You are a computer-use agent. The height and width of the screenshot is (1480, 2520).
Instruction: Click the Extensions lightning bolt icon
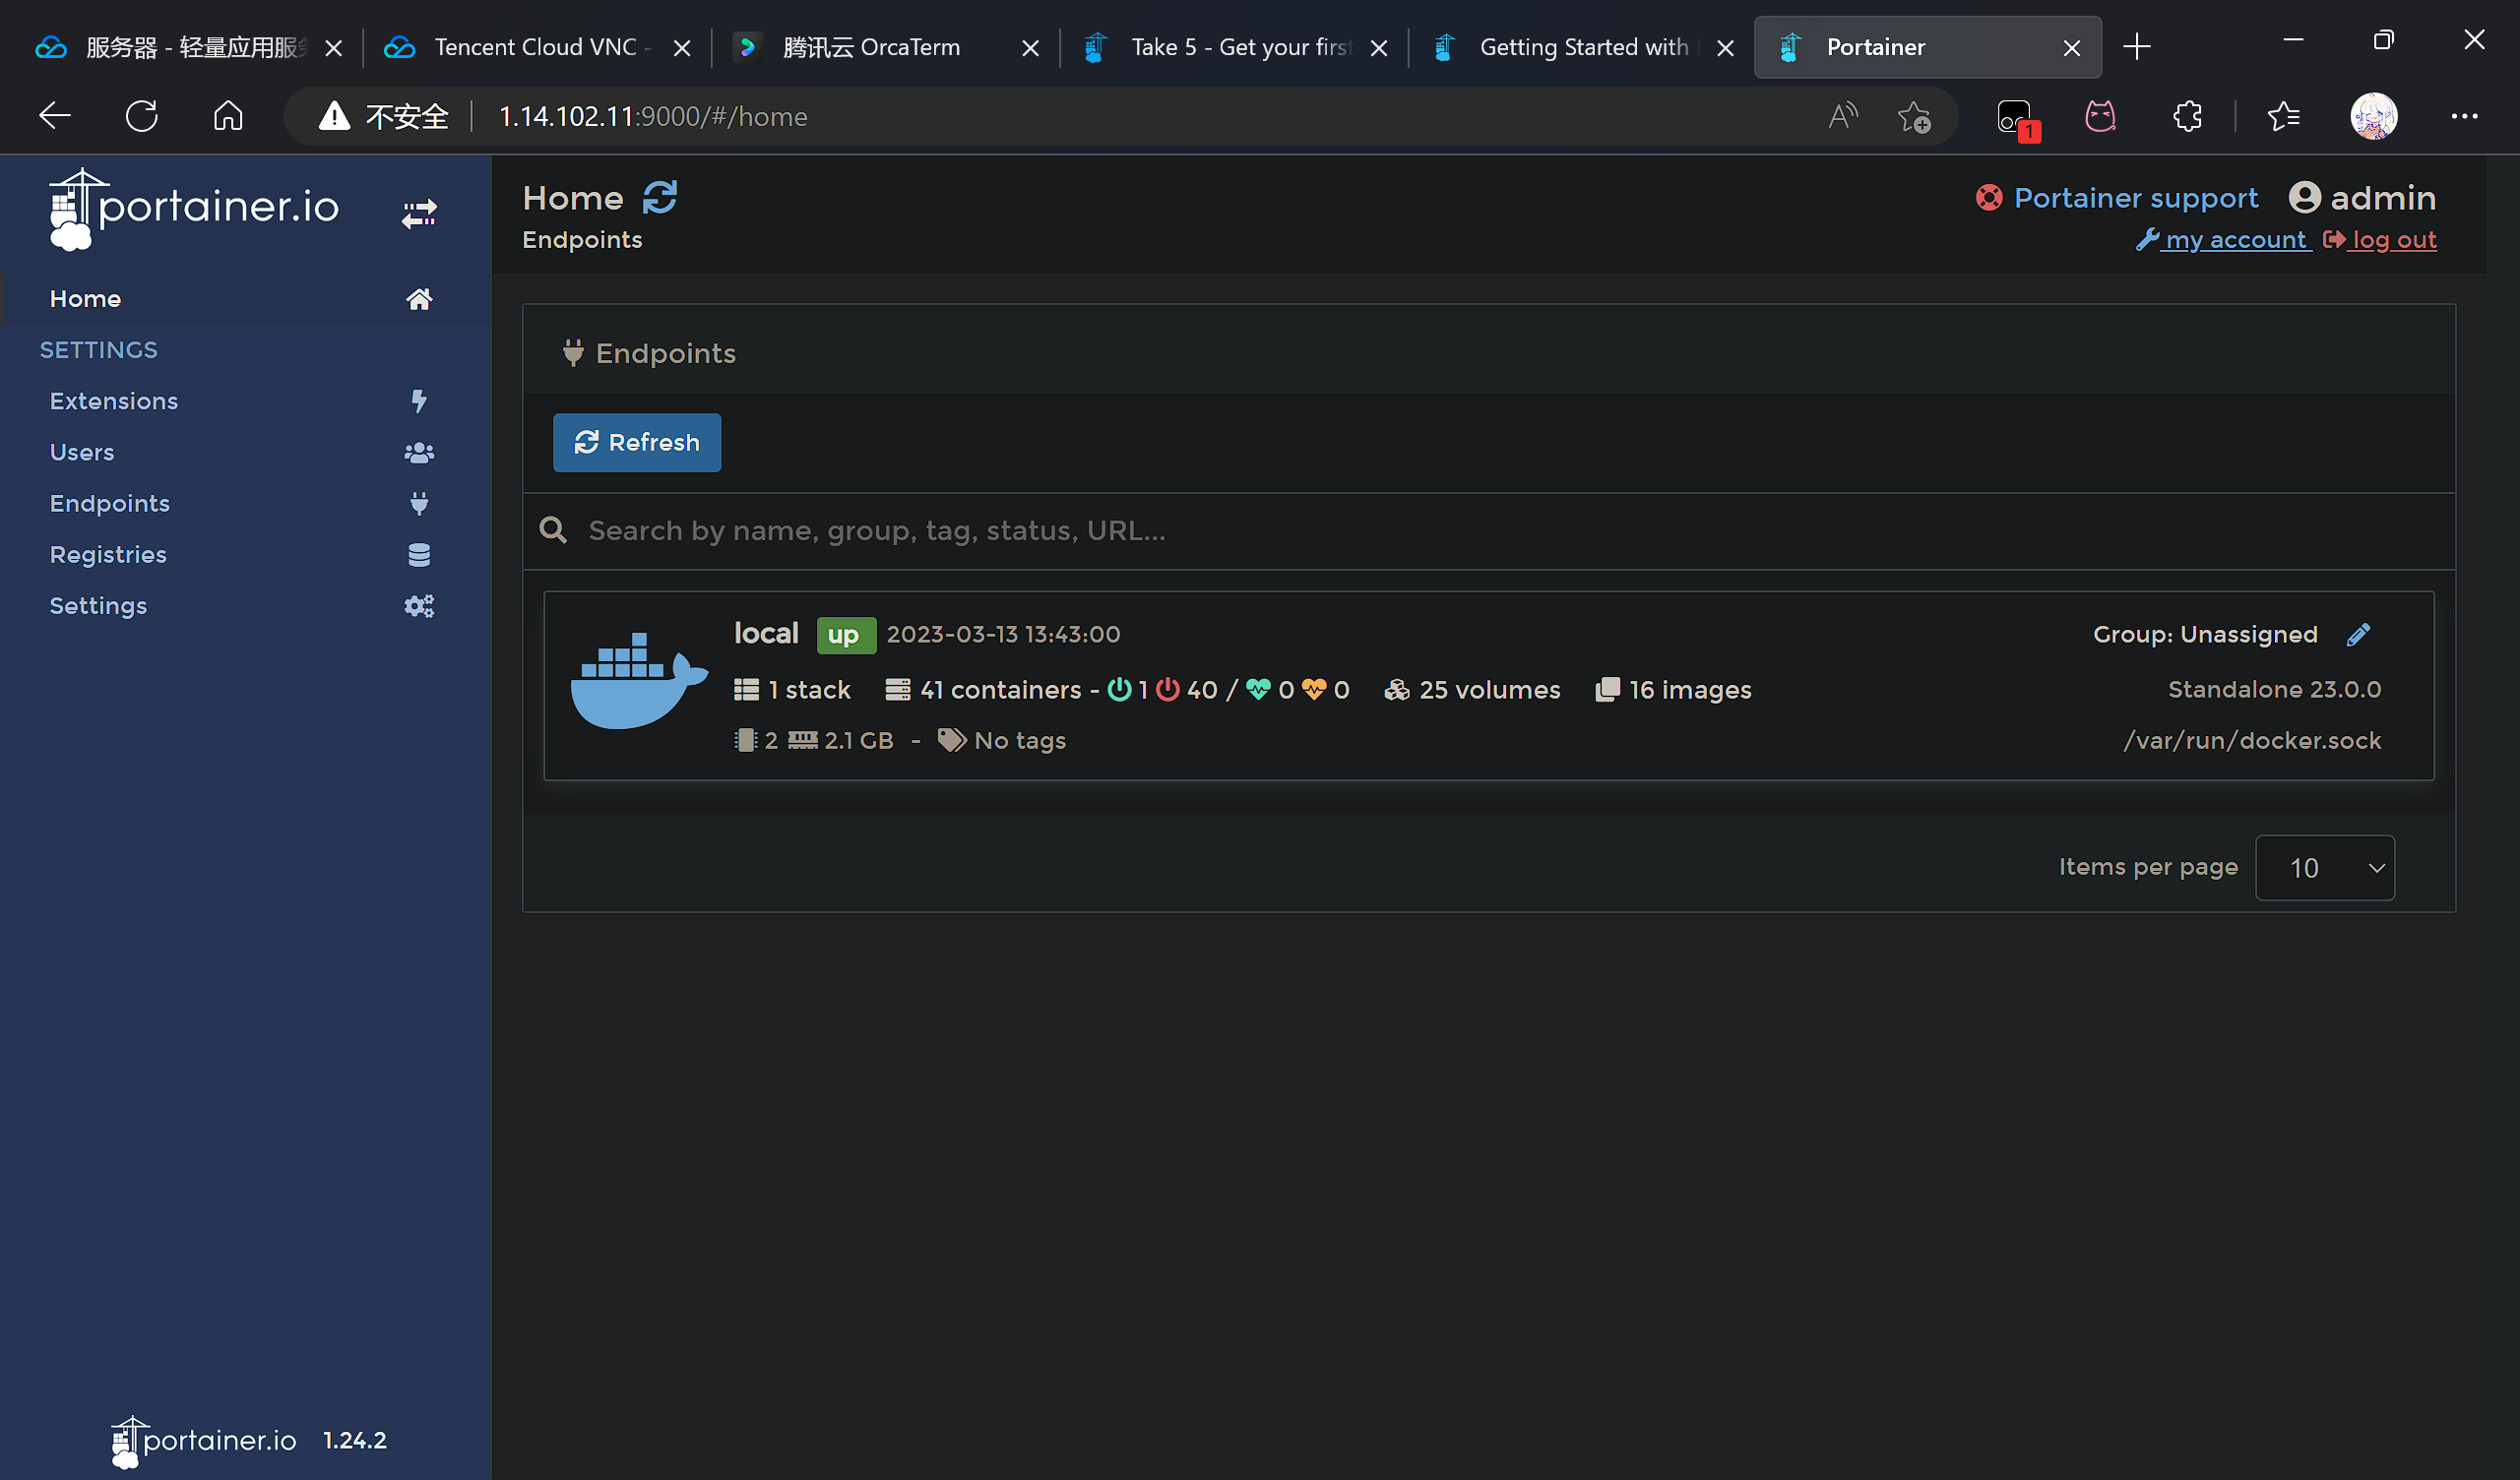pyautogui.click(x=419, y=401)
